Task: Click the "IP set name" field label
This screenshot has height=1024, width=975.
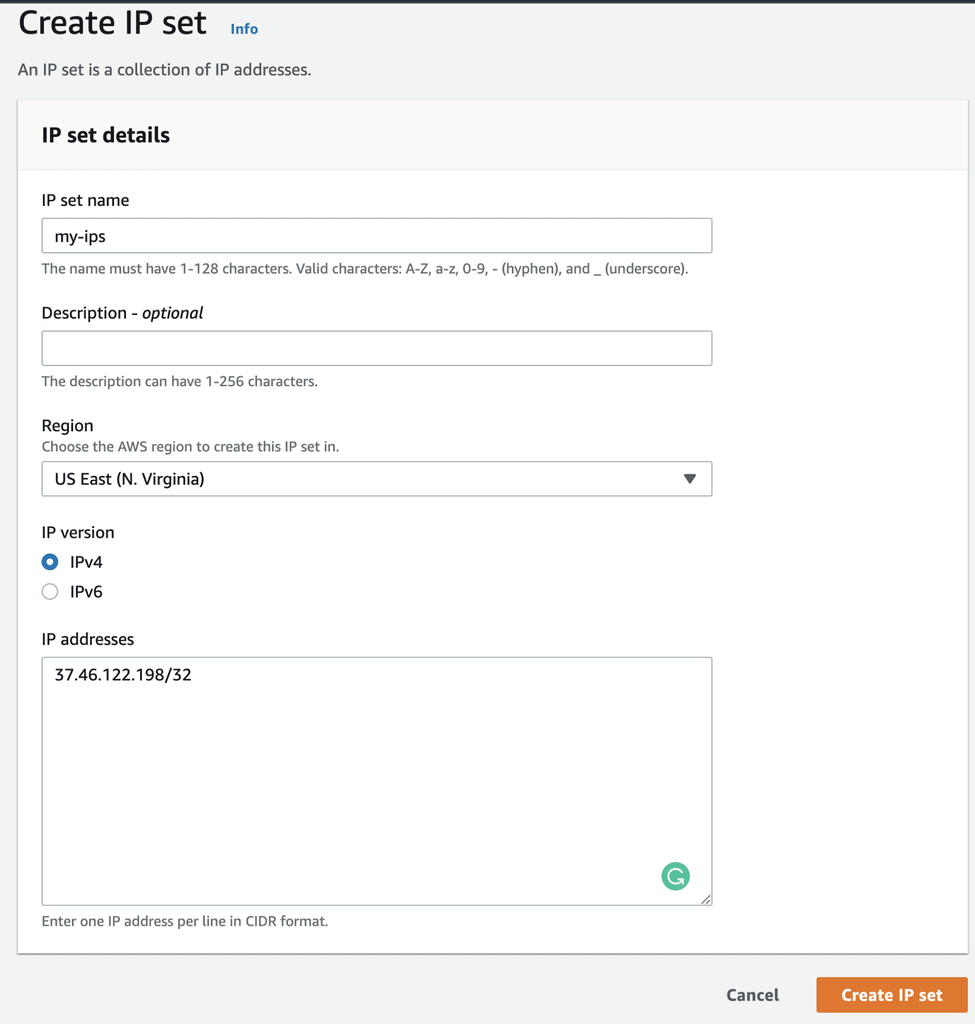Action: pyautogui.click(x=85, y=200)
